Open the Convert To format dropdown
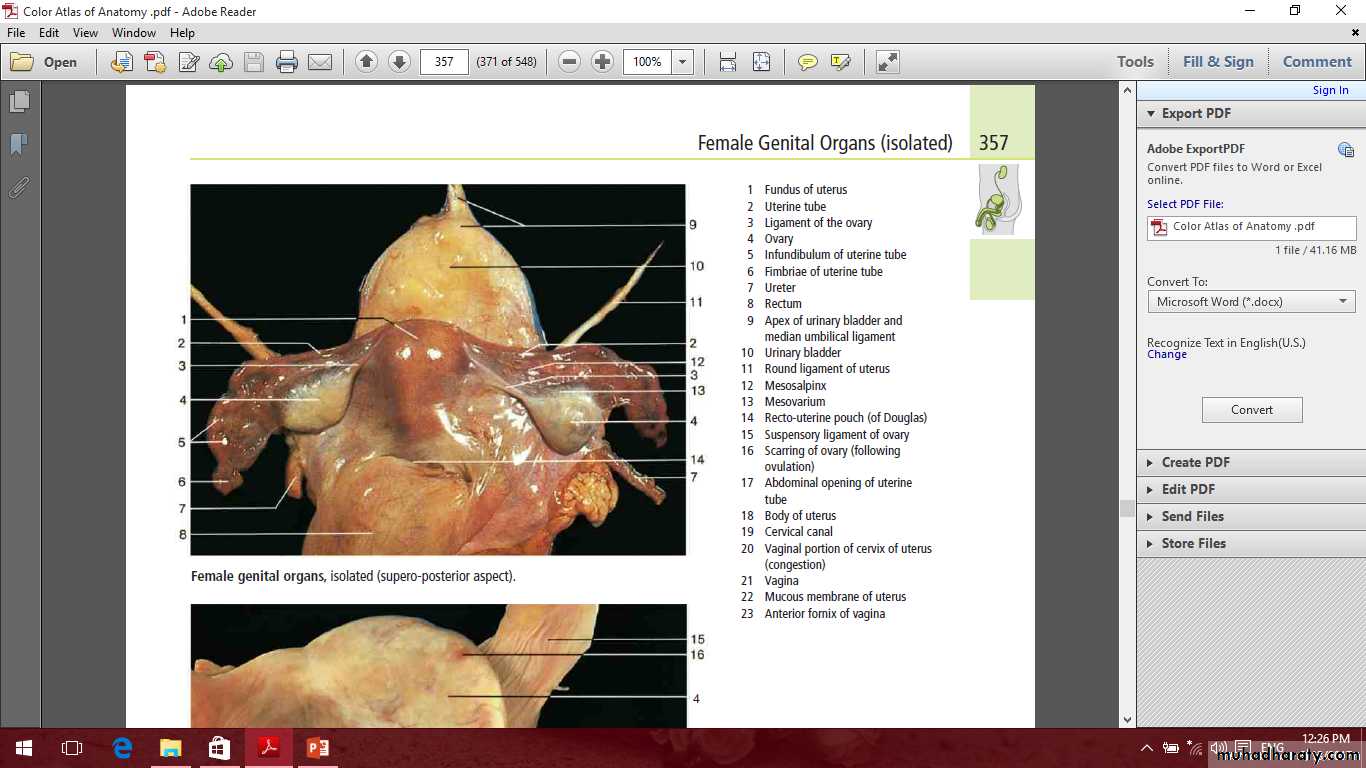 point(1251,301)
